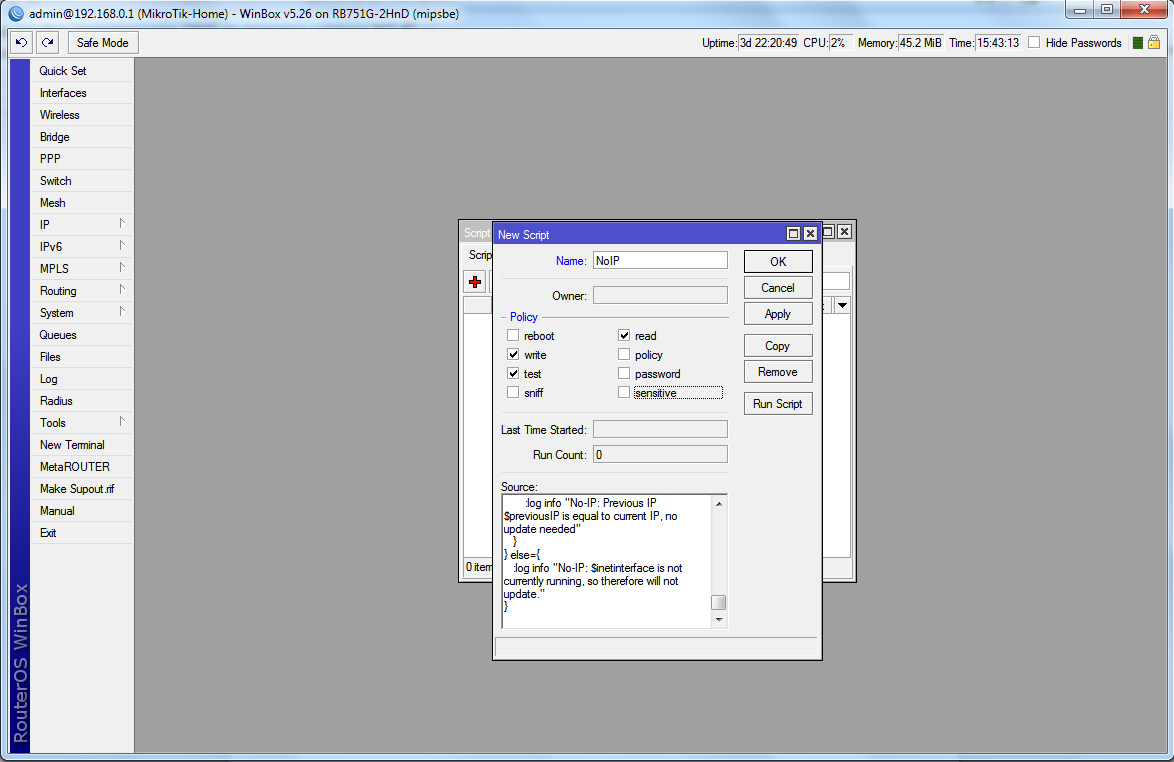Close the New Script dialog
The height and width of the screenshot is (762, 1174).
pos(810,234)
